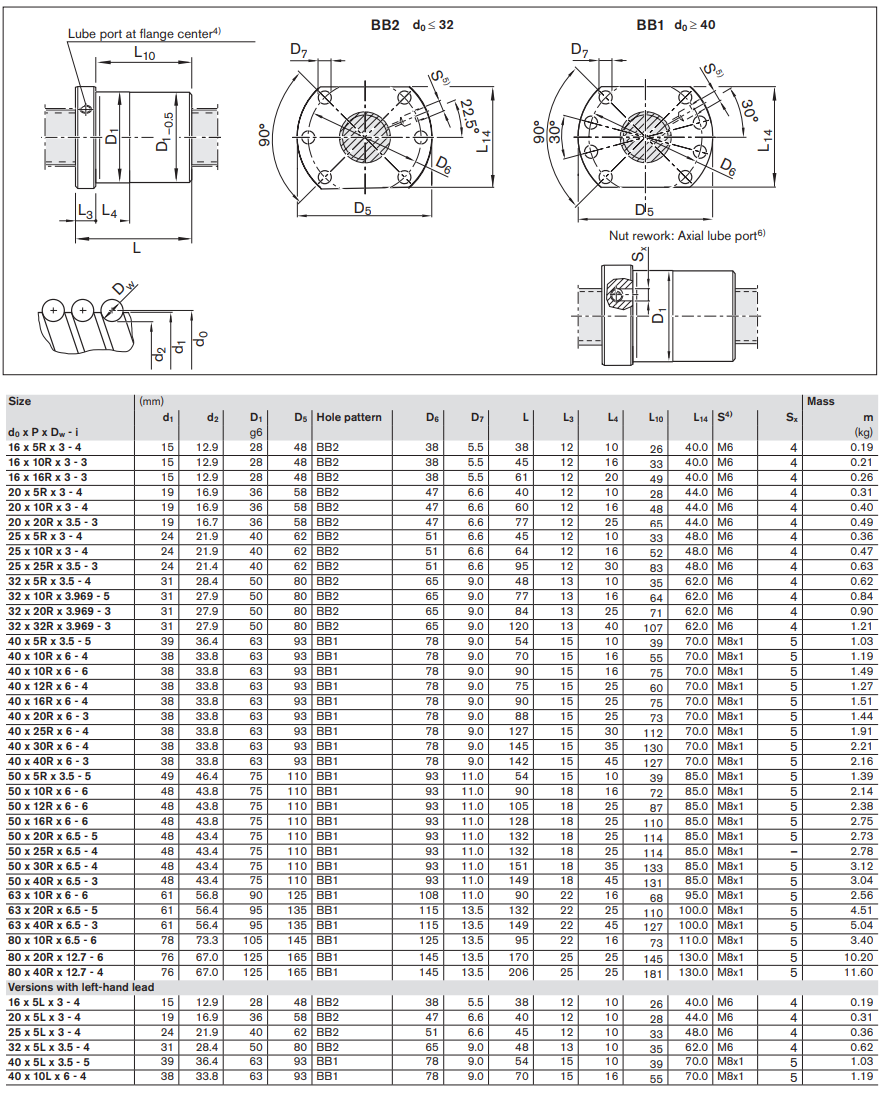Click size "40 x 20R x 6 - 3"
Image resolution: width=884 pixels, height=1098 pixels.
coord(48,716)
